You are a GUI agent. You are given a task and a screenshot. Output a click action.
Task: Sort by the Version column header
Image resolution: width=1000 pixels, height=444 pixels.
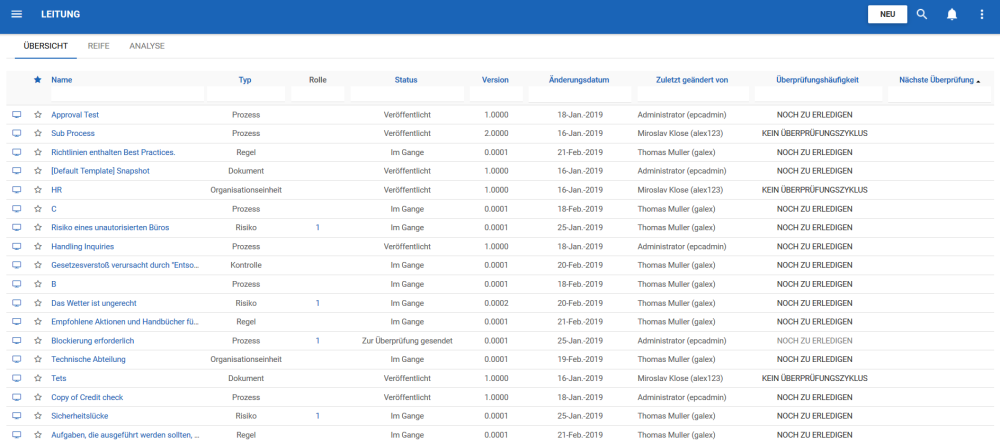(x=496, y=80)
